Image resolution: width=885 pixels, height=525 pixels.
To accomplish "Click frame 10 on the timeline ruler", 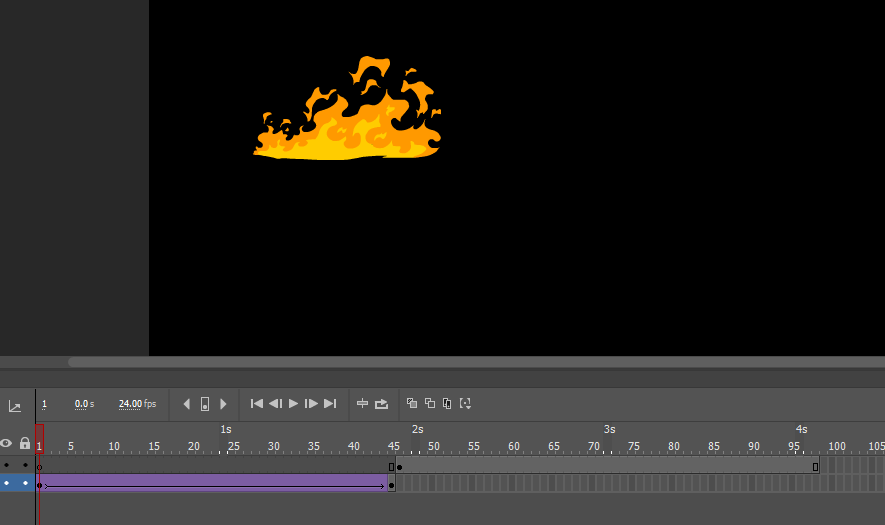I will tap(114, 447).
